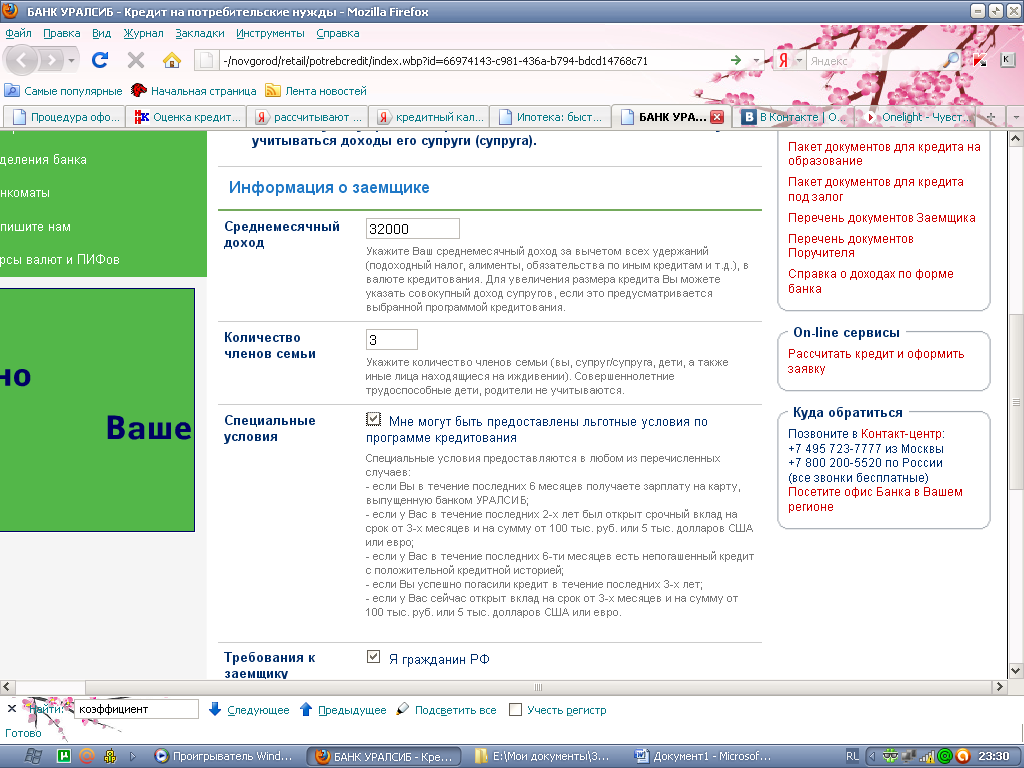Open Пакет документов для кредита под залог
The image size is (1024, 768).
coord(876,189)
